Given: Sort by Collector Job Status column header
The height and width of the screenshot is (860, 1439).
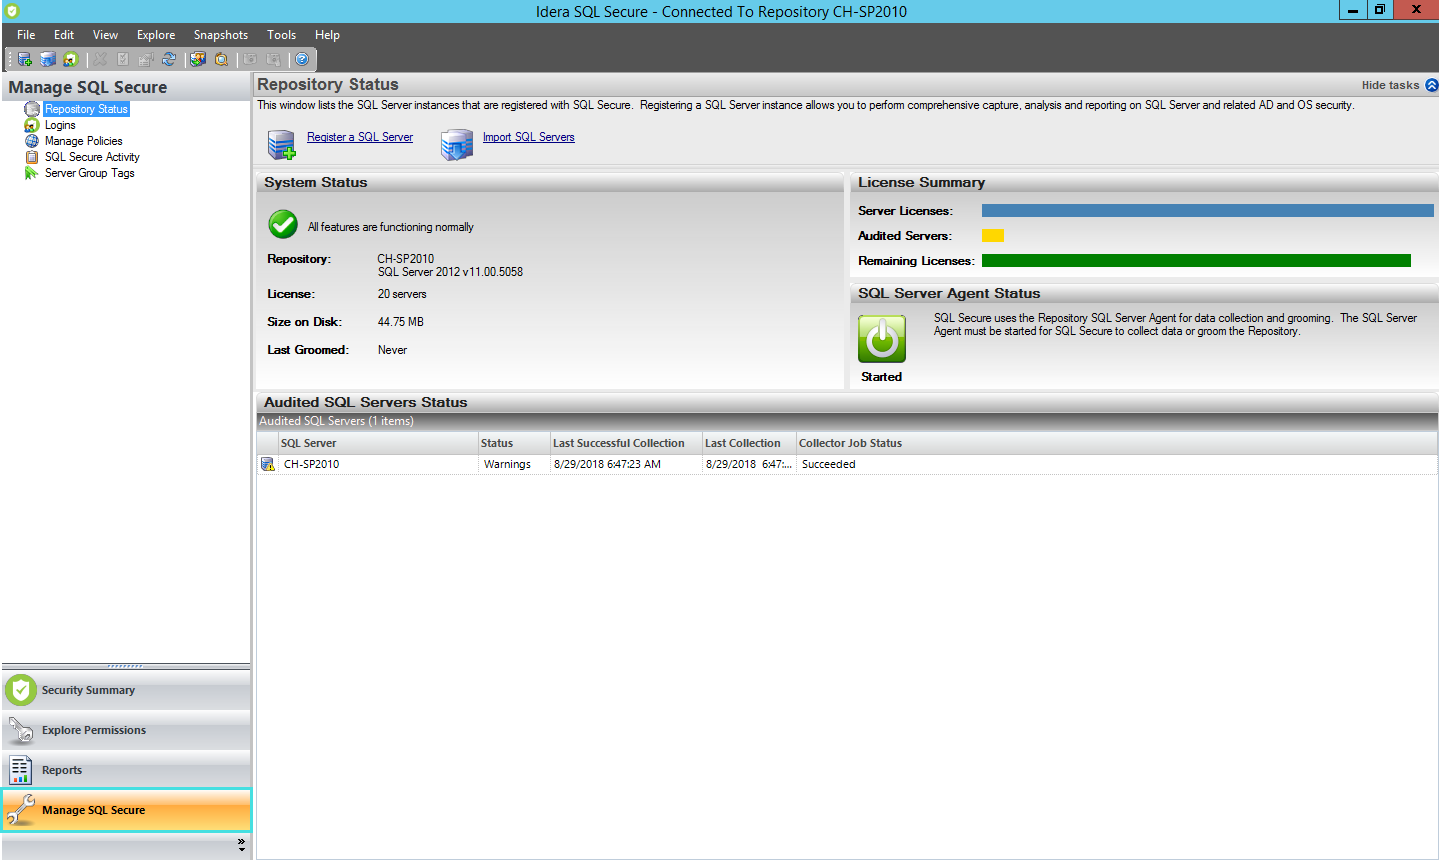Looking at the screenshot, I should 1117,443.
